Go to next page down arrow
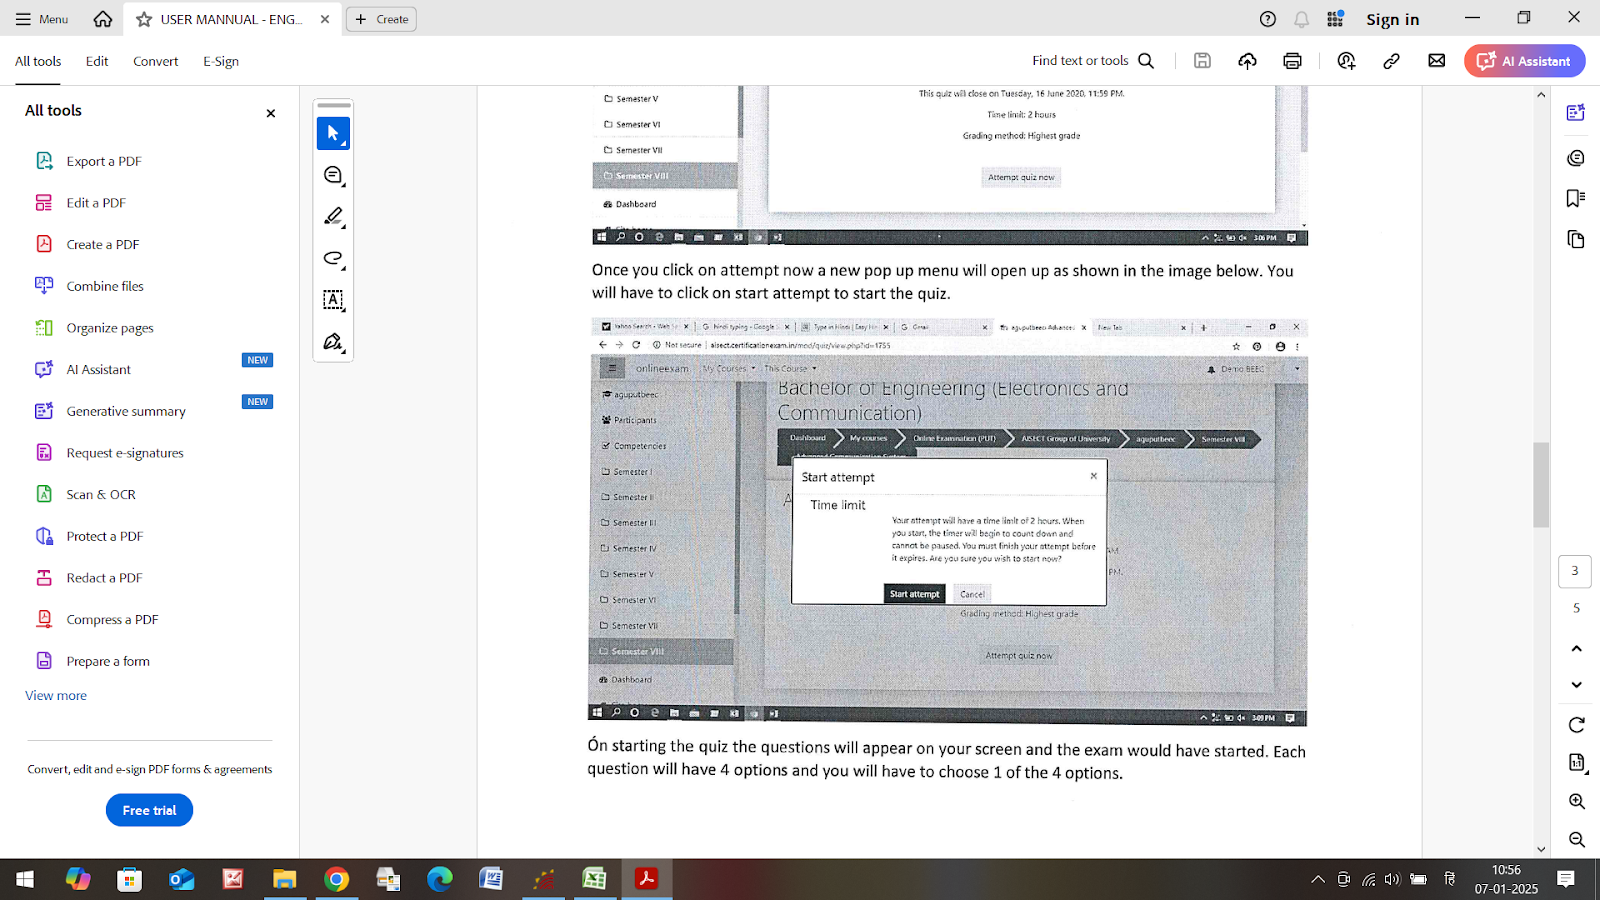 pos(1576,685)
